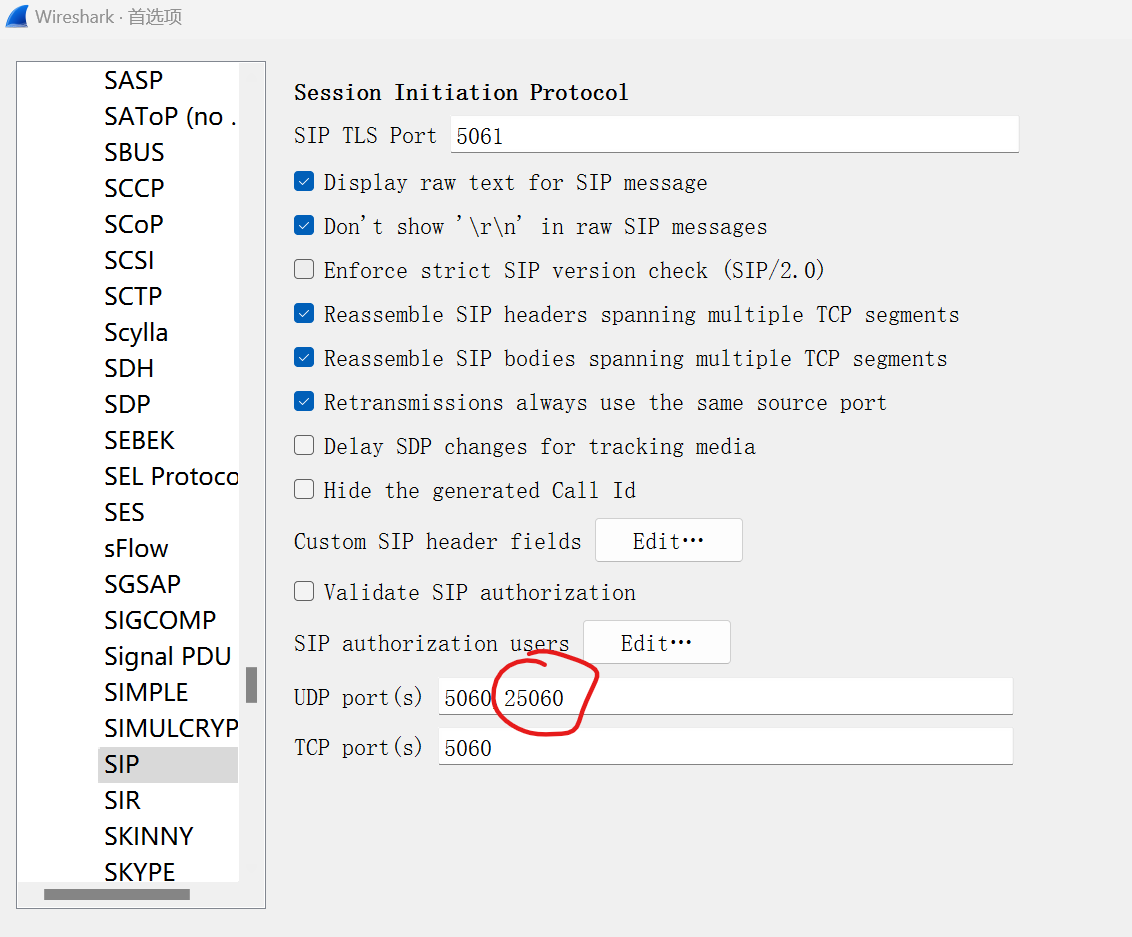The width and height of the screenshot is (1132, 937).
Task: Uncheck Retransmissions always use same source port
Action: [304, 402]
